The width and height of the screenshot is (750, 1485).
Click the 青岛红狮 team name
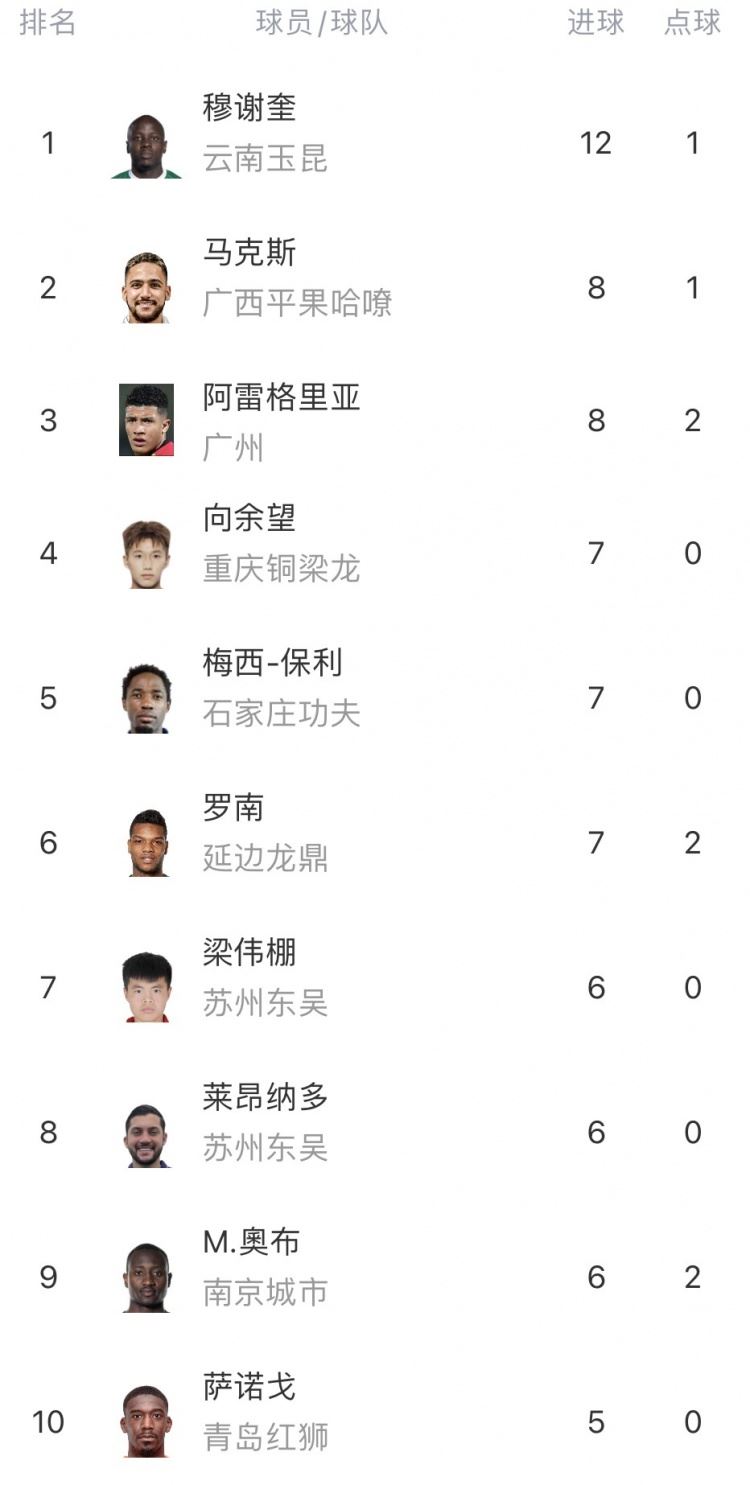point(265,1437)
